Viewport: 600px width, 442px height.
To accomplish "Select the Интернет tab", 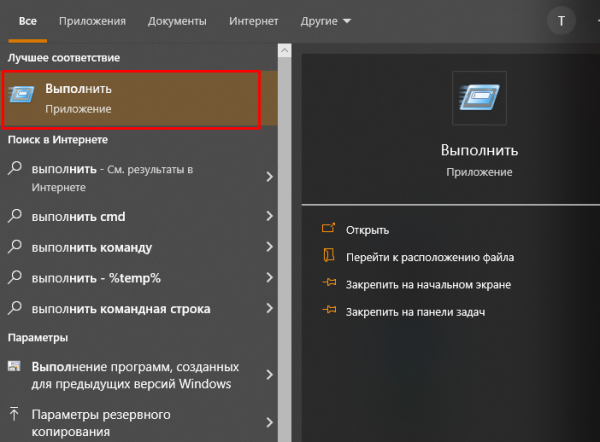I will click(254, 20).
